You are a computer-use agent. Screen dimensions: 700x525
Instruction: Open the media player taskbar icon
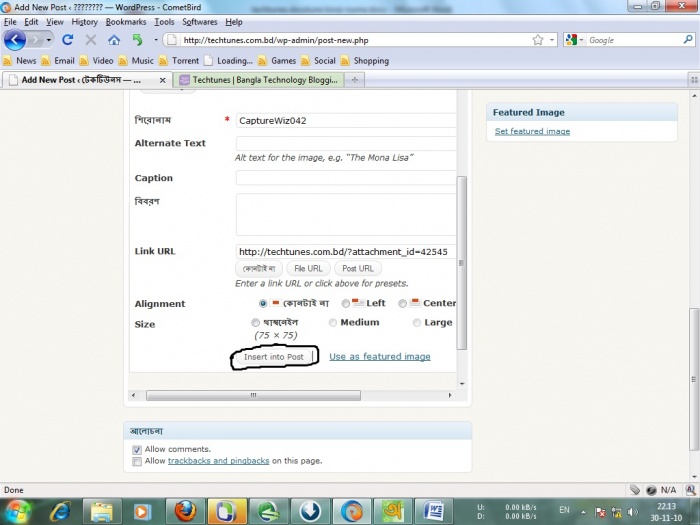(143, 512)
